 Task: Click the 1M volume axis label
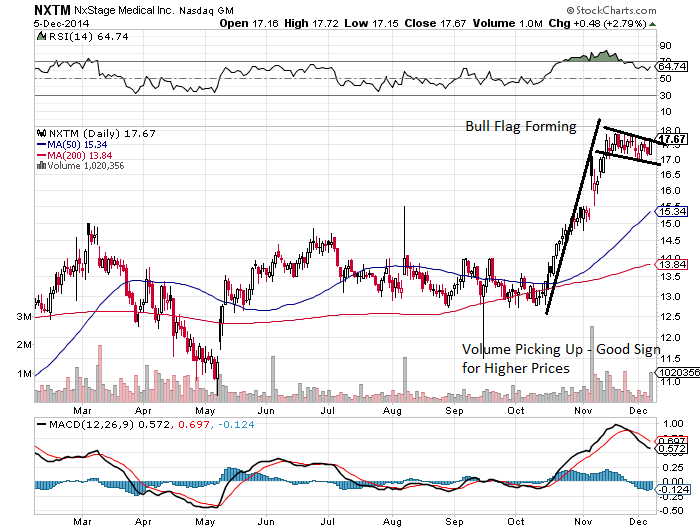coord(24,374)
